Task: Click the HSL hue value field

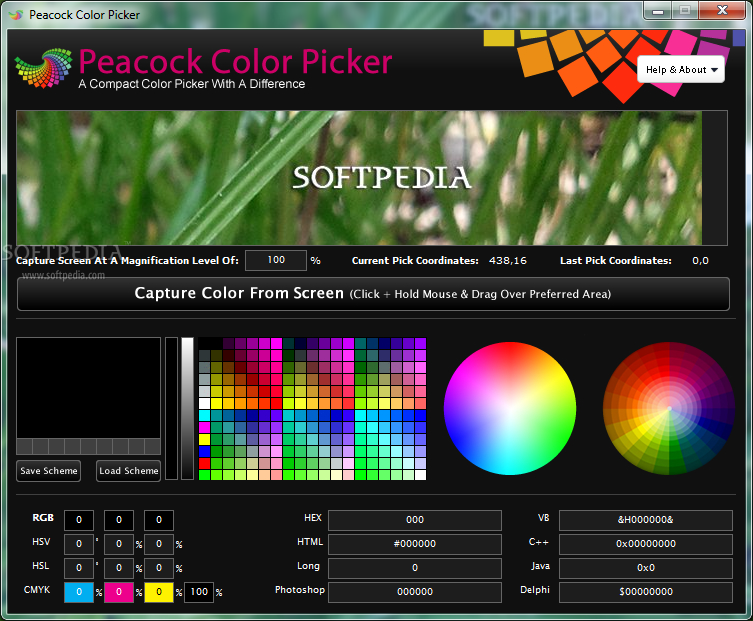Action: [79, 568]
